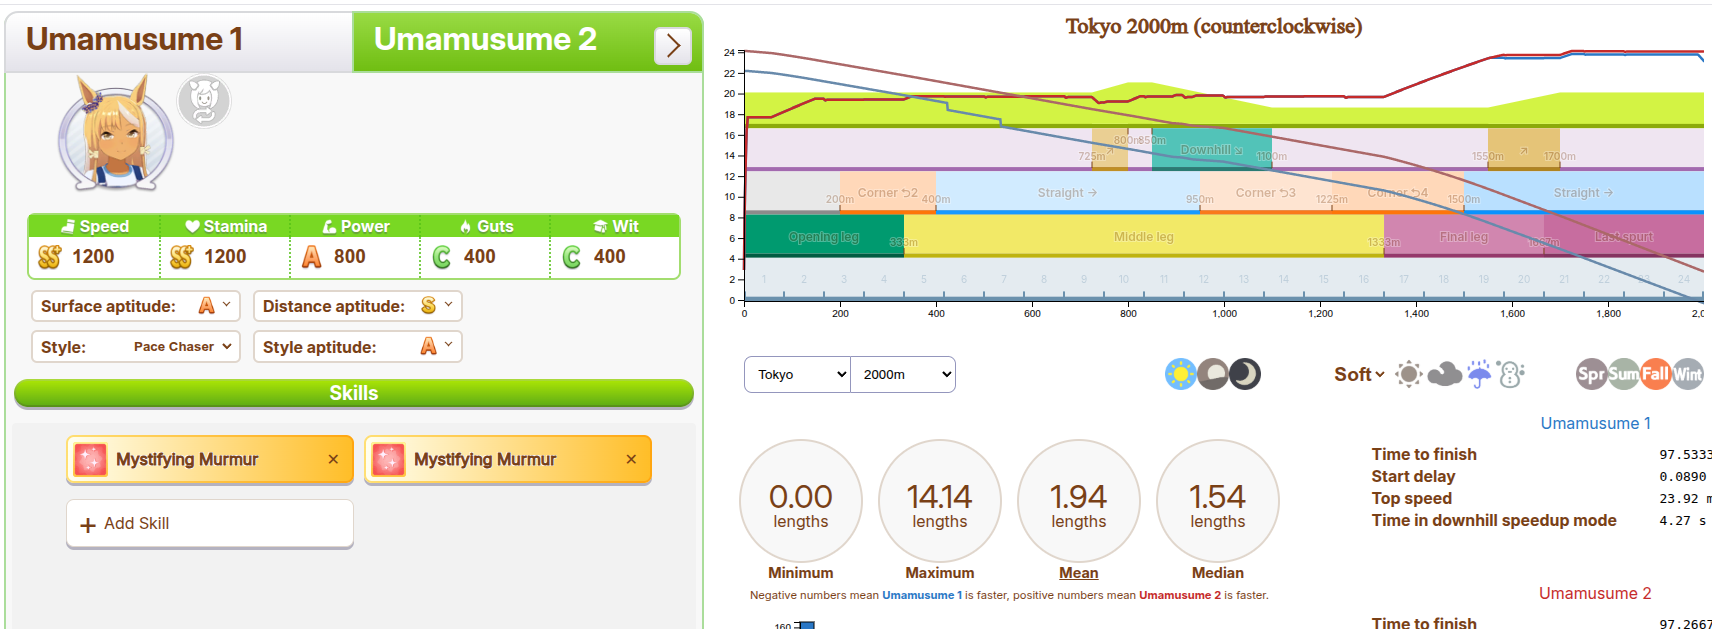Click the Last spurt phase on chart
1712x629 pixels.
coord(1624,236)
